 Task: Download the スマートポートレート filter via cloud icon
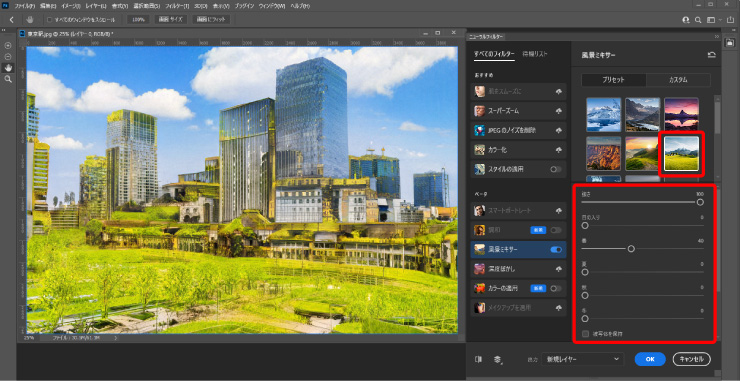coord(559,211)
